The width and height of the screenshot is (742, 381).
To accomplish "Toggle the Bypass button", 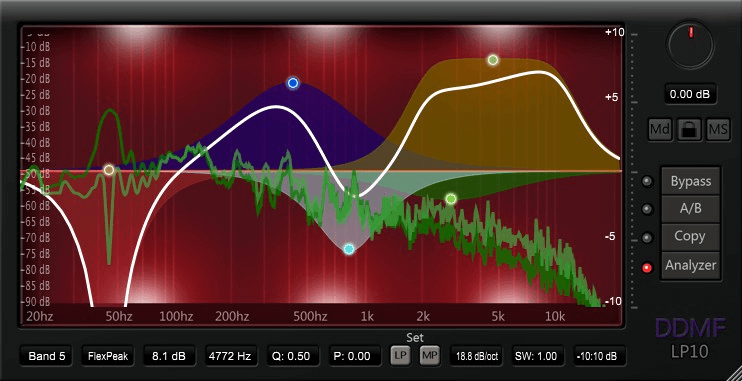I will coord(691,181).
